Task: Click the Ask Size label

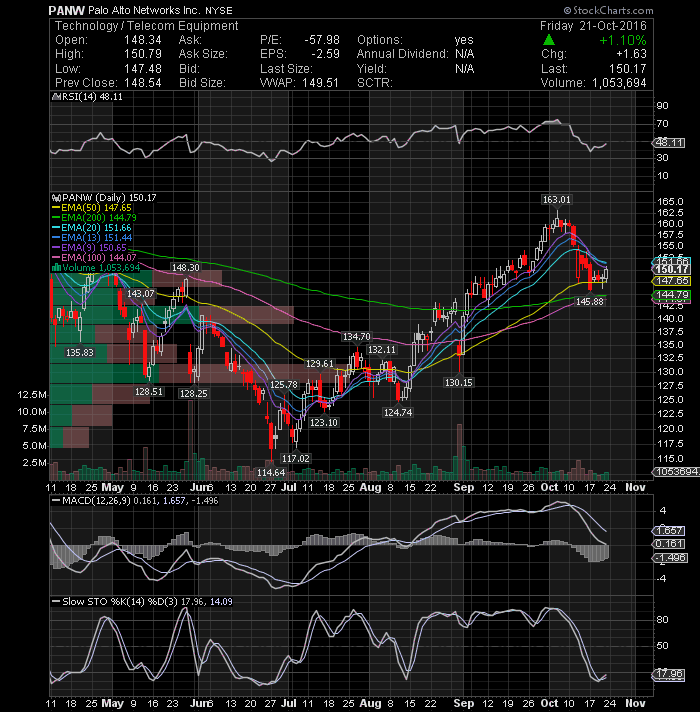Action: pos(203,54)
